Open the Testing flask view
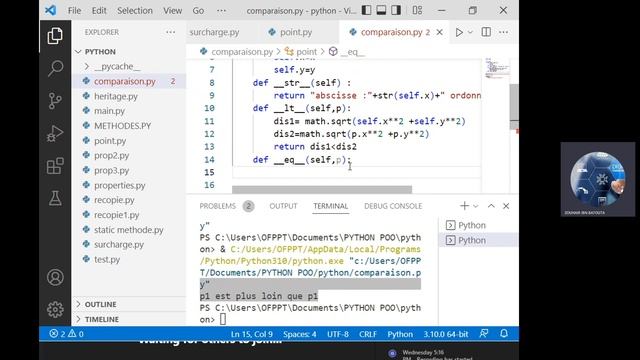Viewport: 640px width, 360px height. tap(55, 198)
